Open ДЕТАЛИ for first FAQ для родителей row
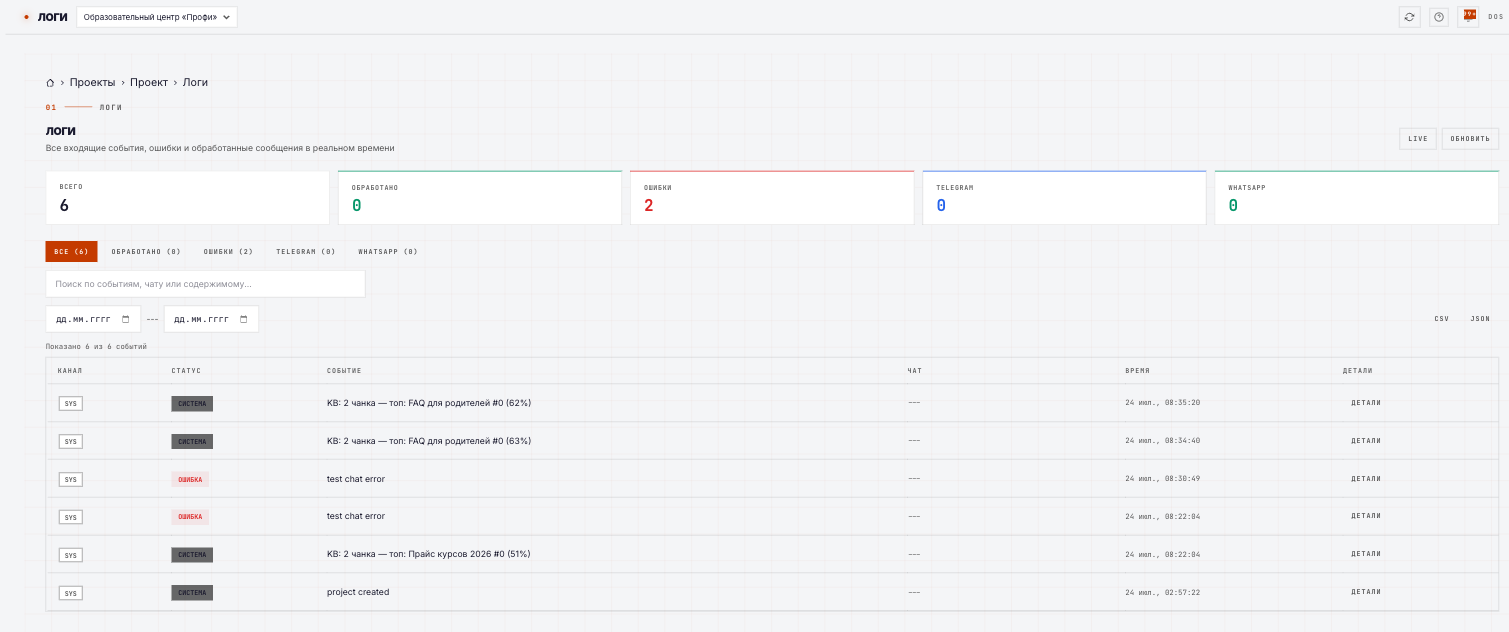Viewport: 1509px width, 632px height. 1365,403
